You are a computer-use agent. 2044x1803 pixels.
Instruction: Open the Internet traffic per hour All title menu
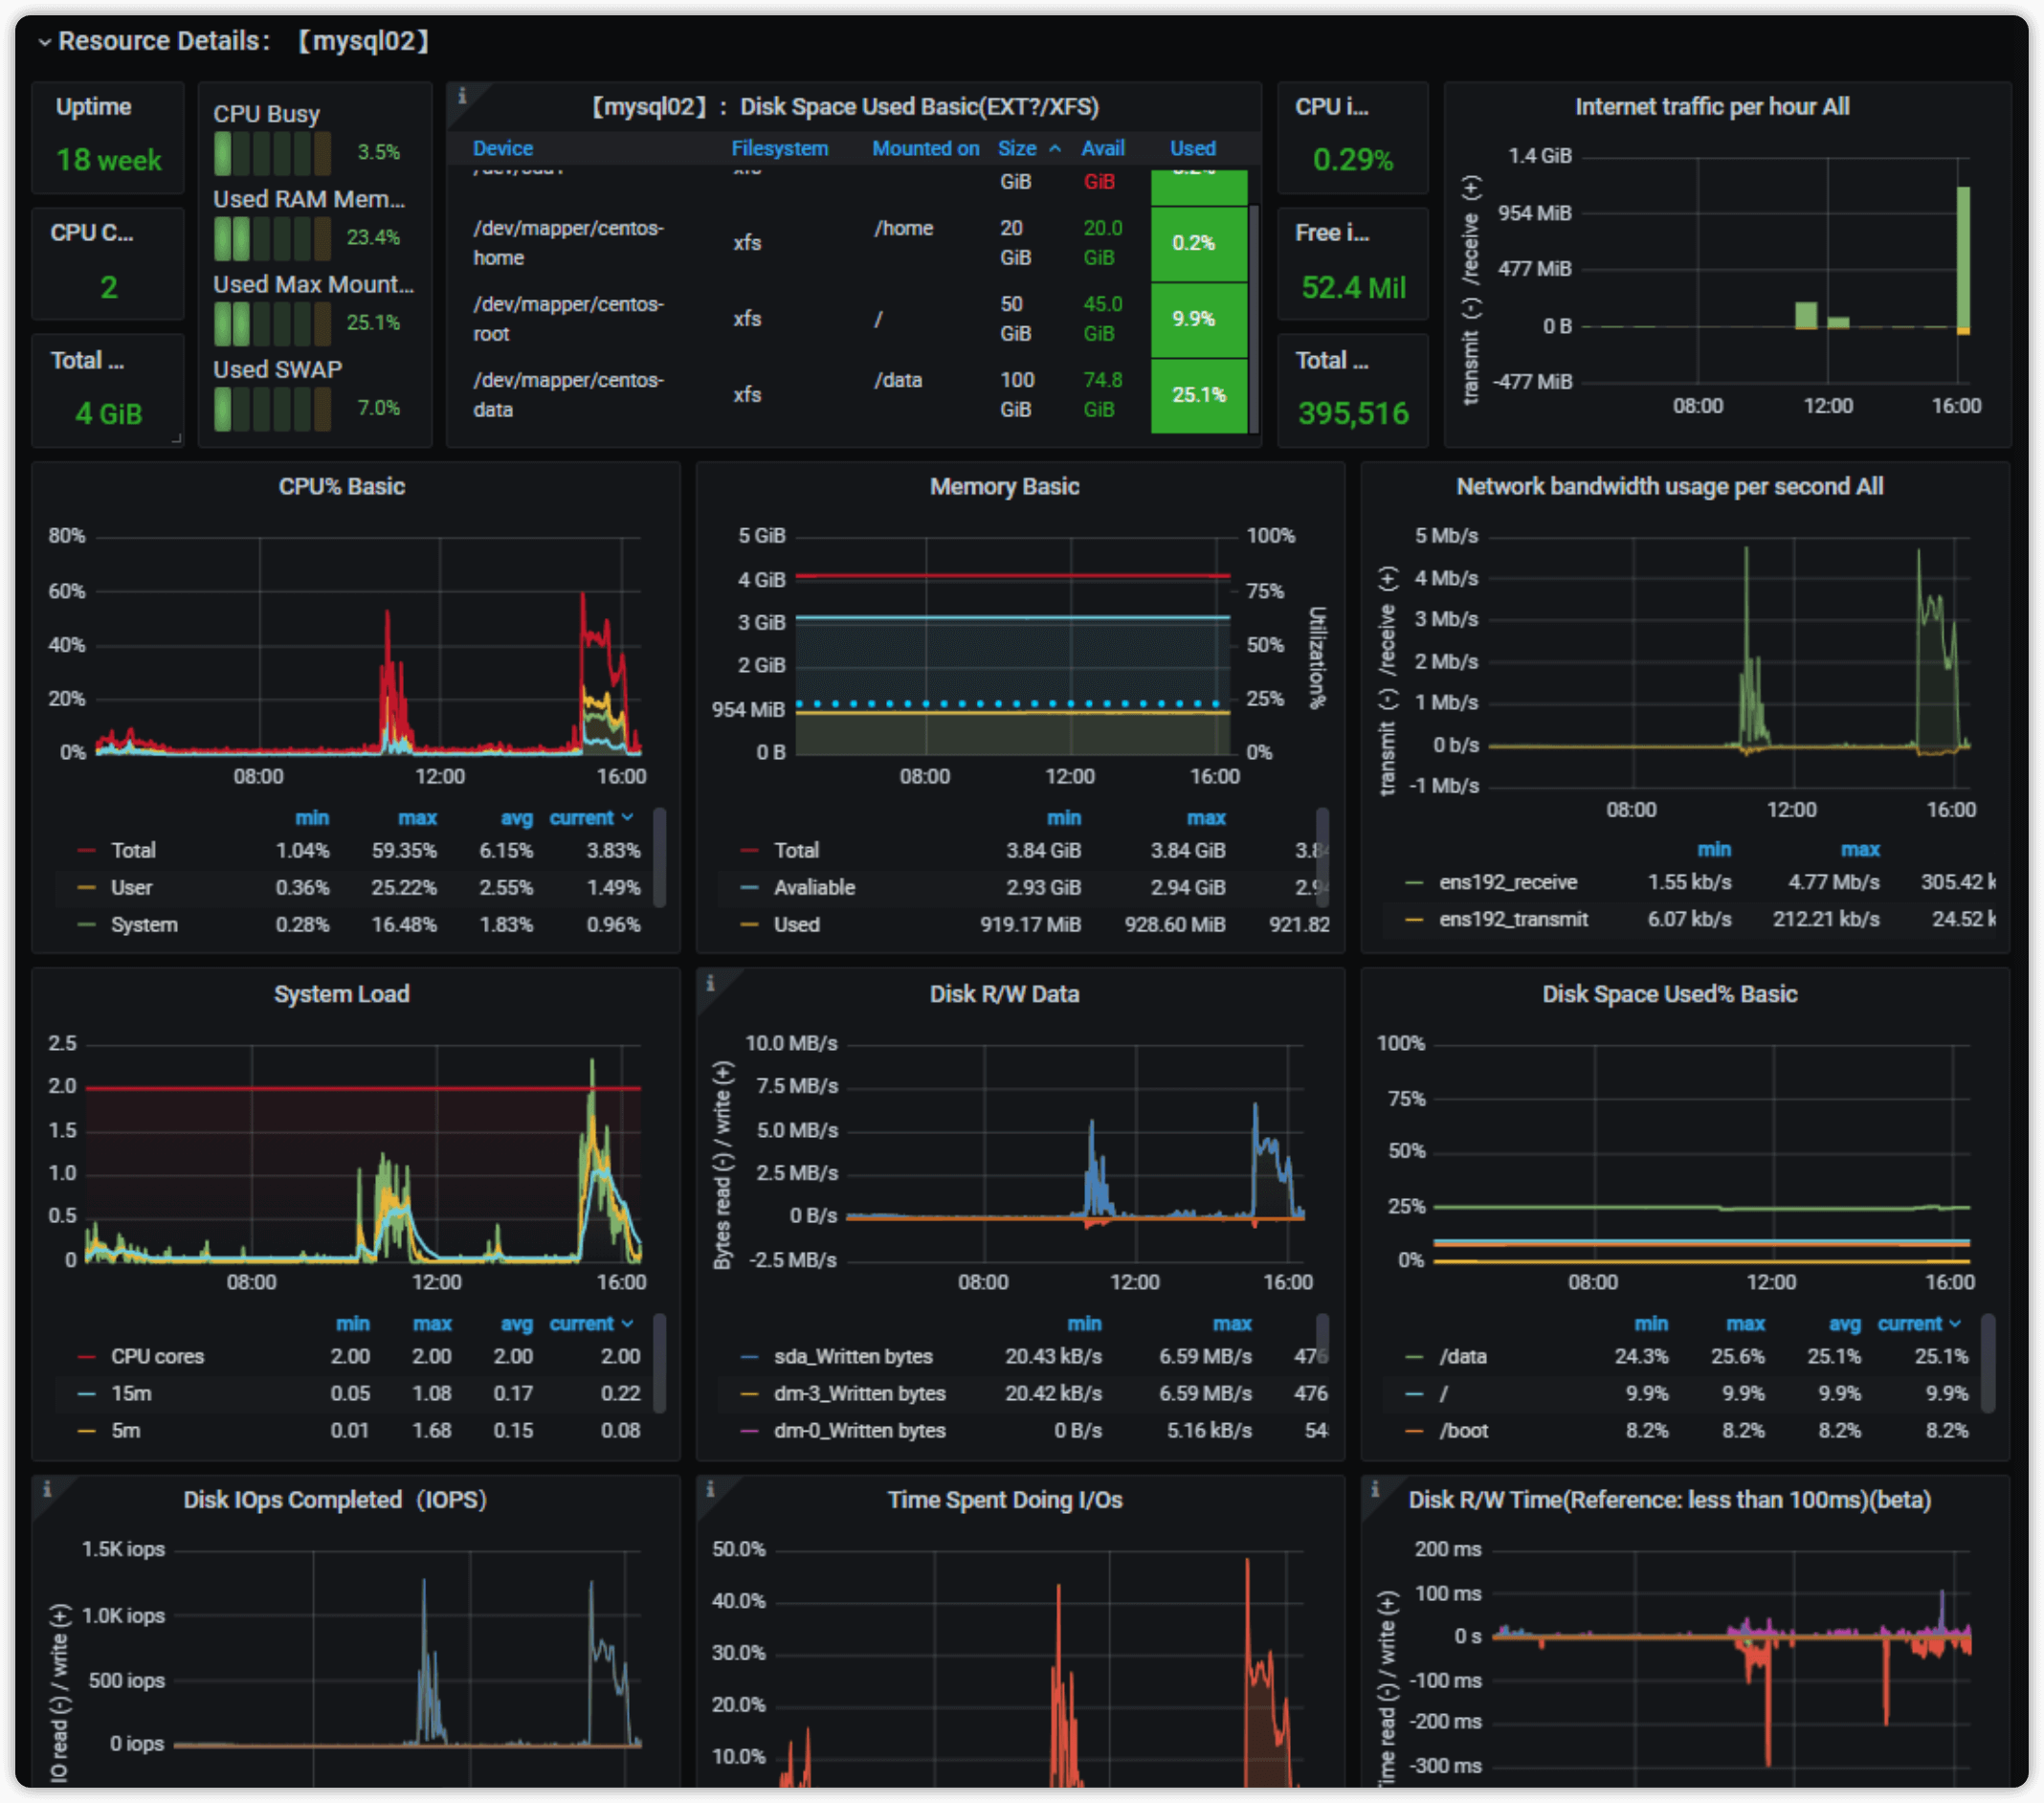[x=1711, y=107]
